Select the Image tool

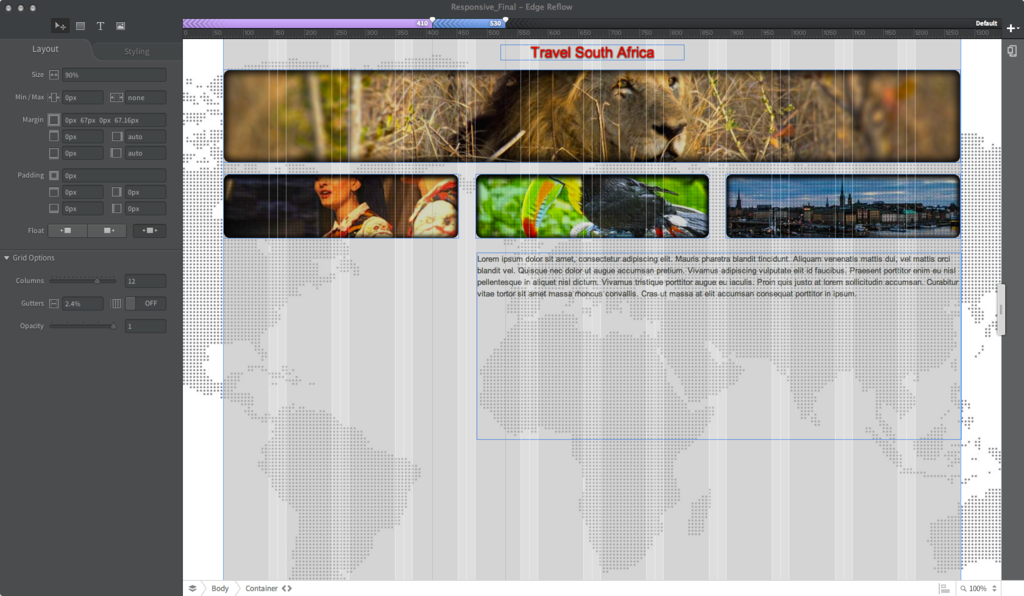120,26
